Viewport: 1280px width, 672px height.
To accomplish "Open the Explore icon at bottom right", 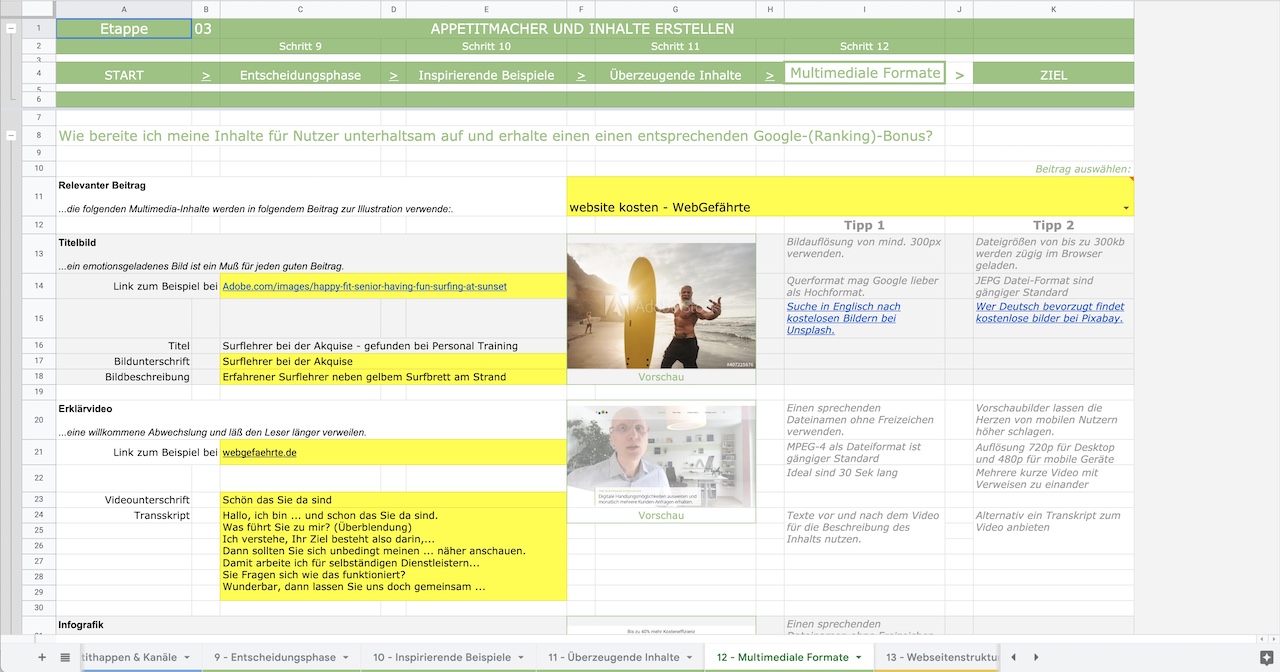I will tap(1266, 657).
